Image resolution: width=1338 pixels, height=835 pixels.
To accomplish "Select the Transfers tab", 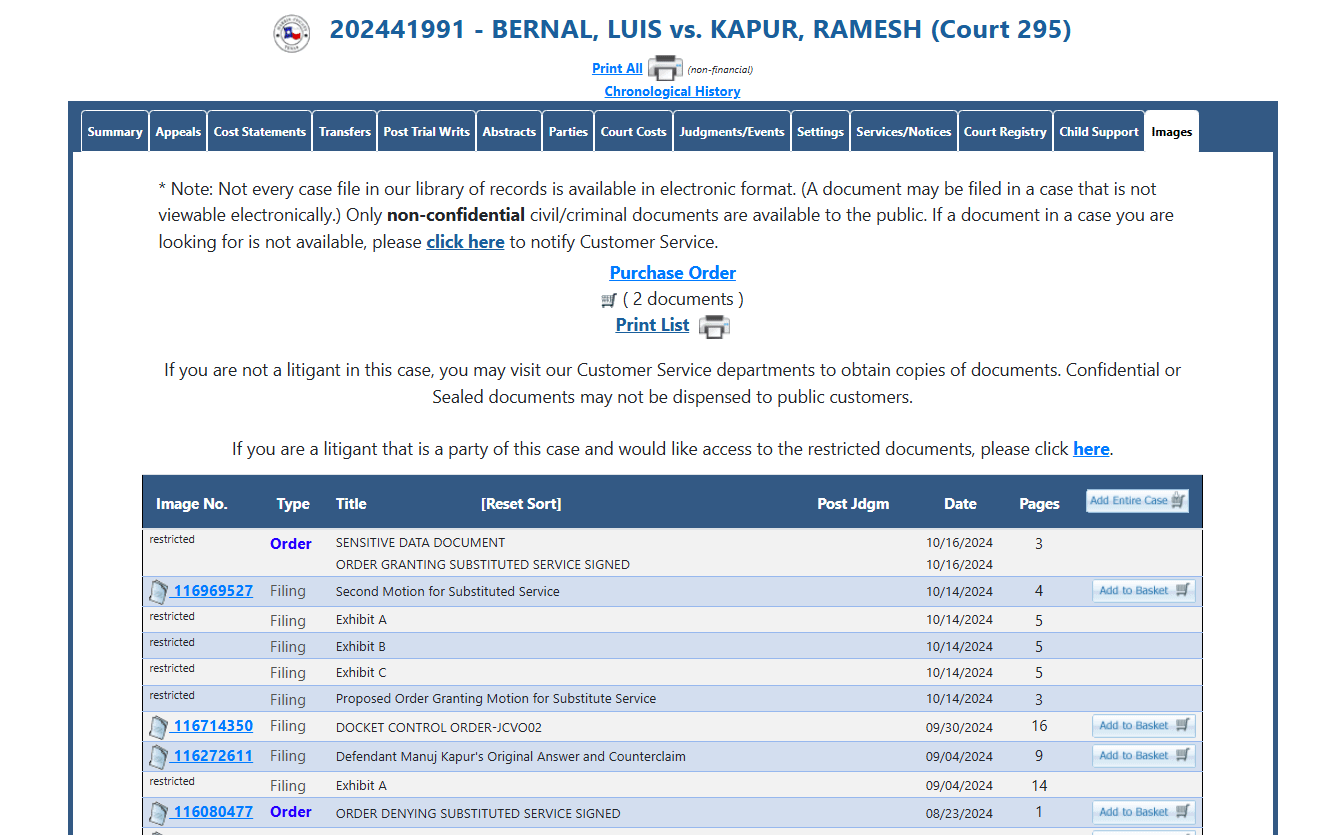I will [x=345, y=131].
